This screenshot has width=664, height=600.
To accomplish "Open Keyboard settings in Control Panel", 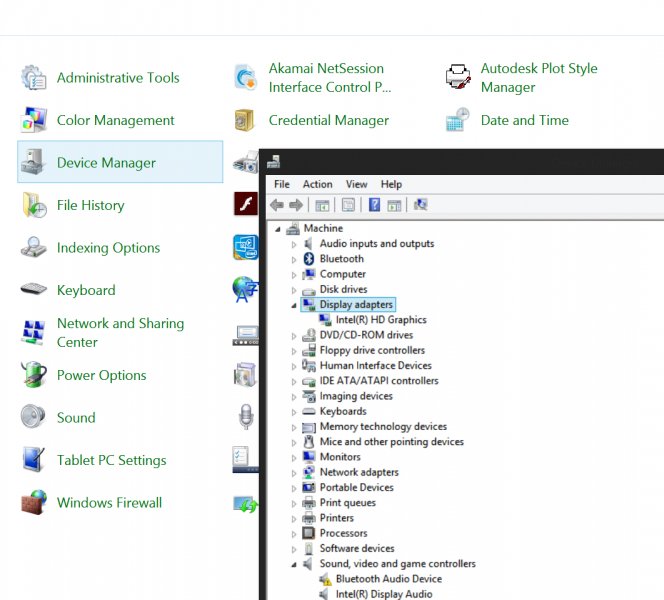I will [86, 290].
